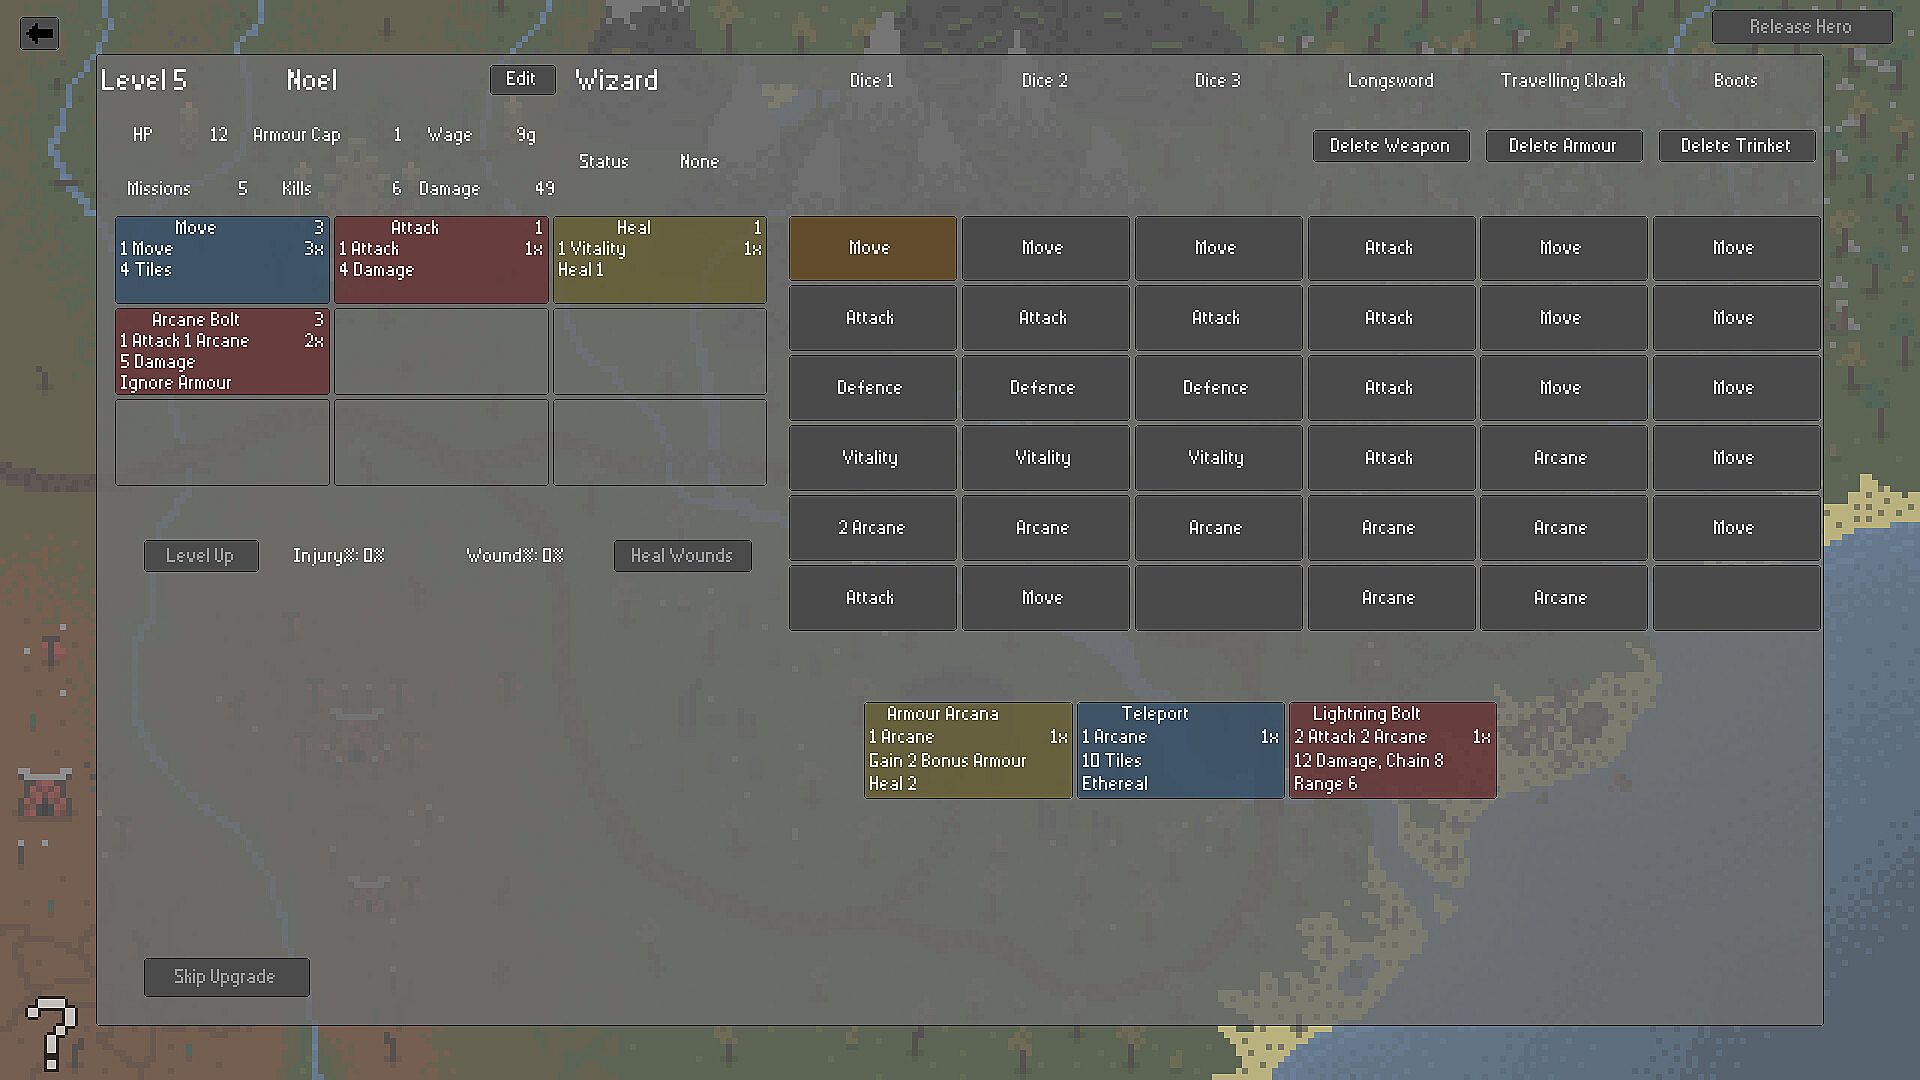
Task: Select the highlighted orange Move die face
Action: pyautogui.click(x=871, y=248)
